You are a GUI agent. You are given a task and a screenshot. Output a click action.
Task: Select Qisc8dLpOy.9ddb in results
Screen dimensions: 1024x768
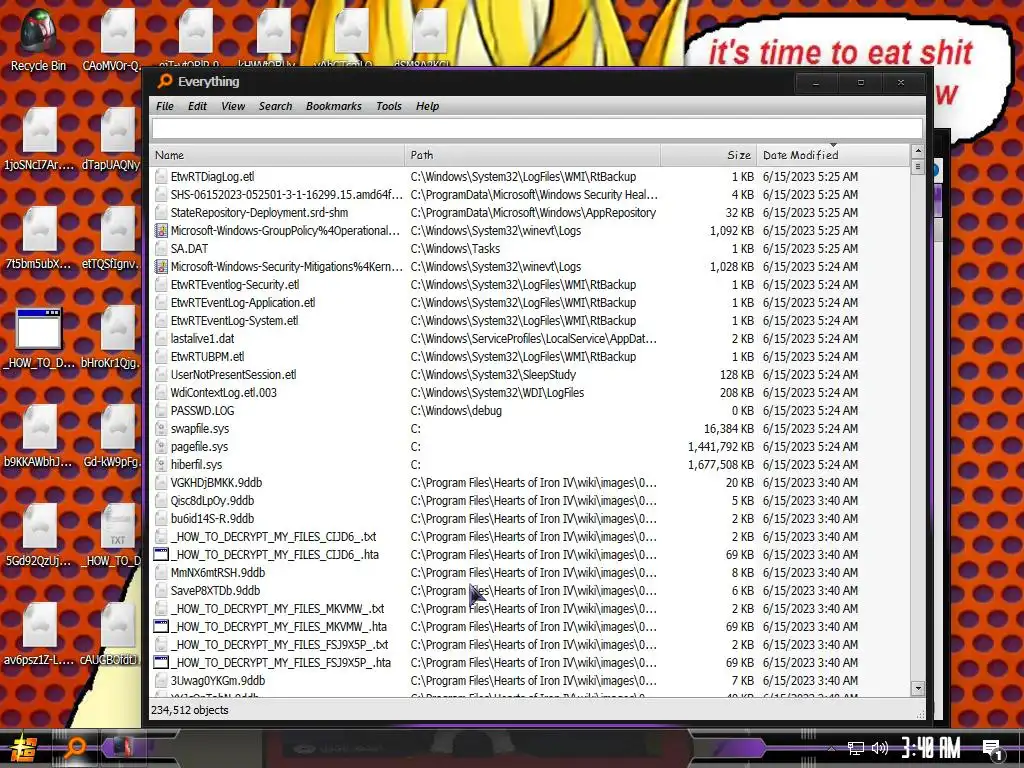(529, 500)
